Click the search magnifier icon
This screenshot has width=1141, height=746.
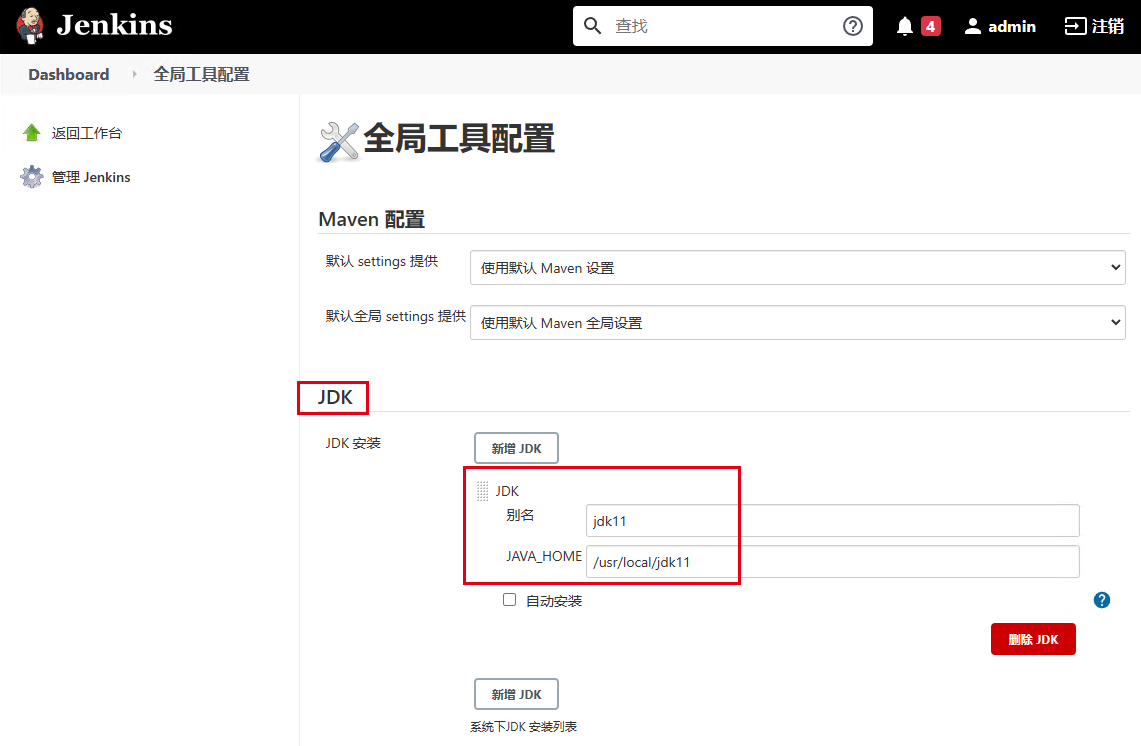click(592, 26)
